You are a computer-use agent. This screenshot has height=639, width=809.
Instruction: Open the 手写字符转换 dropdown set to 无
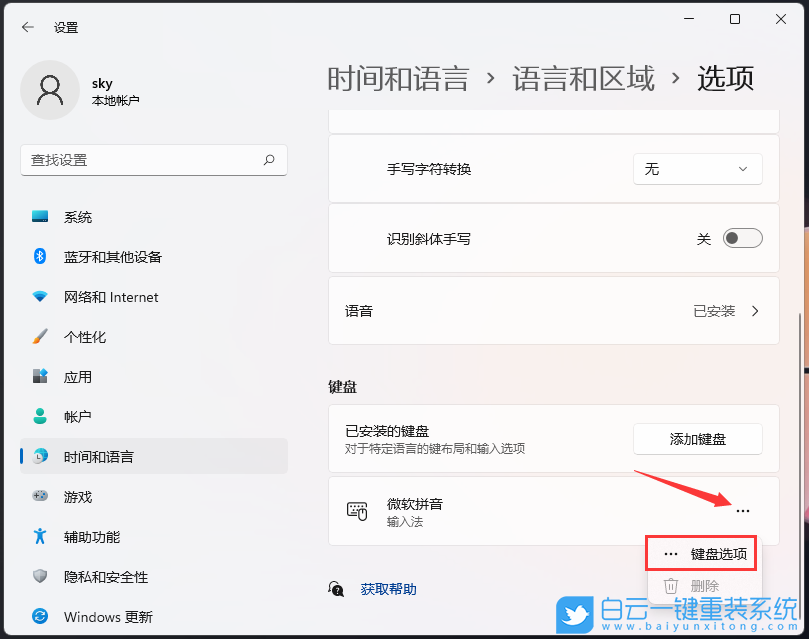pos(697,169)
